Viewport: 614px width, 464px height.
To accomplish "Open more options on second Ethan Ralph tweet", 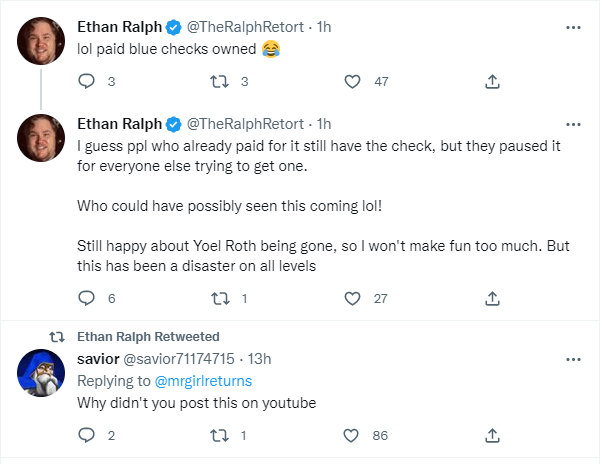I will point(573,124).
